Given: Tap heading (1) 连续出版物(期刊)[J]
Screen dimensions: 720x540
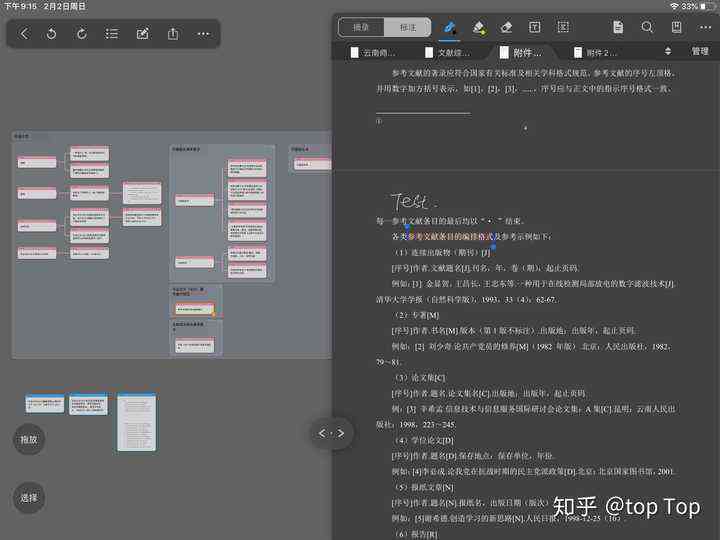Looking at the screenshot, I should coord(441,252).
